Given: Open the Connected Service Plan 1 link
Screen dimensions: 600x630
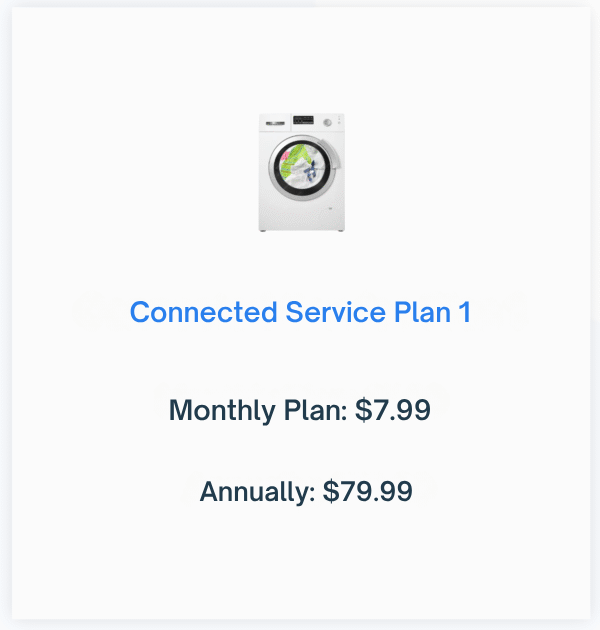Looking at the screenshot, I should coord(300,312).
